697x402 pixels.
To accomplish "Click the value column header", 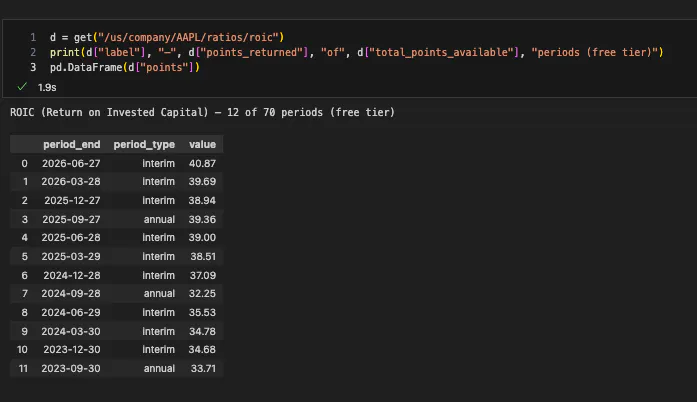I will click(202, 145).
